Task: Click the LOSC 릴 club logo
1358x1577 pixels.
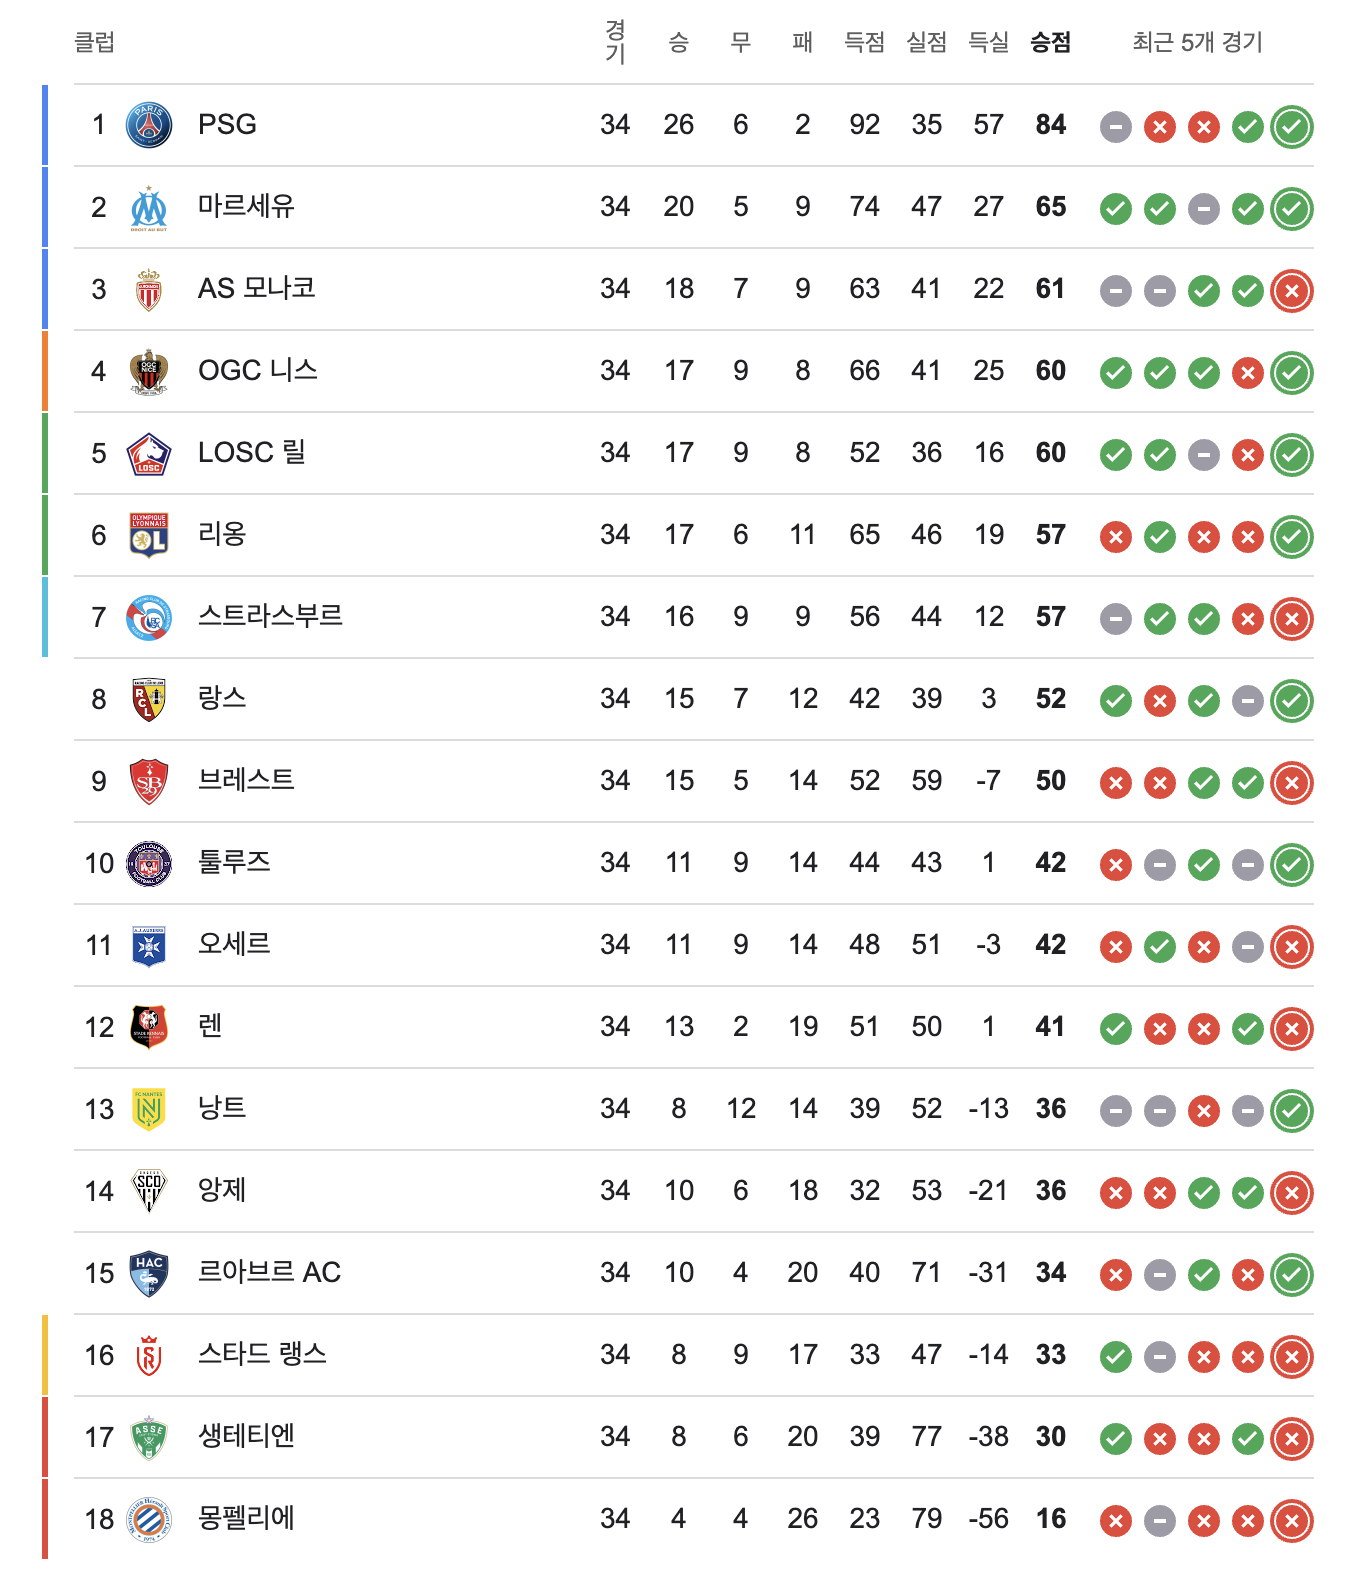Action: point(149,454)
